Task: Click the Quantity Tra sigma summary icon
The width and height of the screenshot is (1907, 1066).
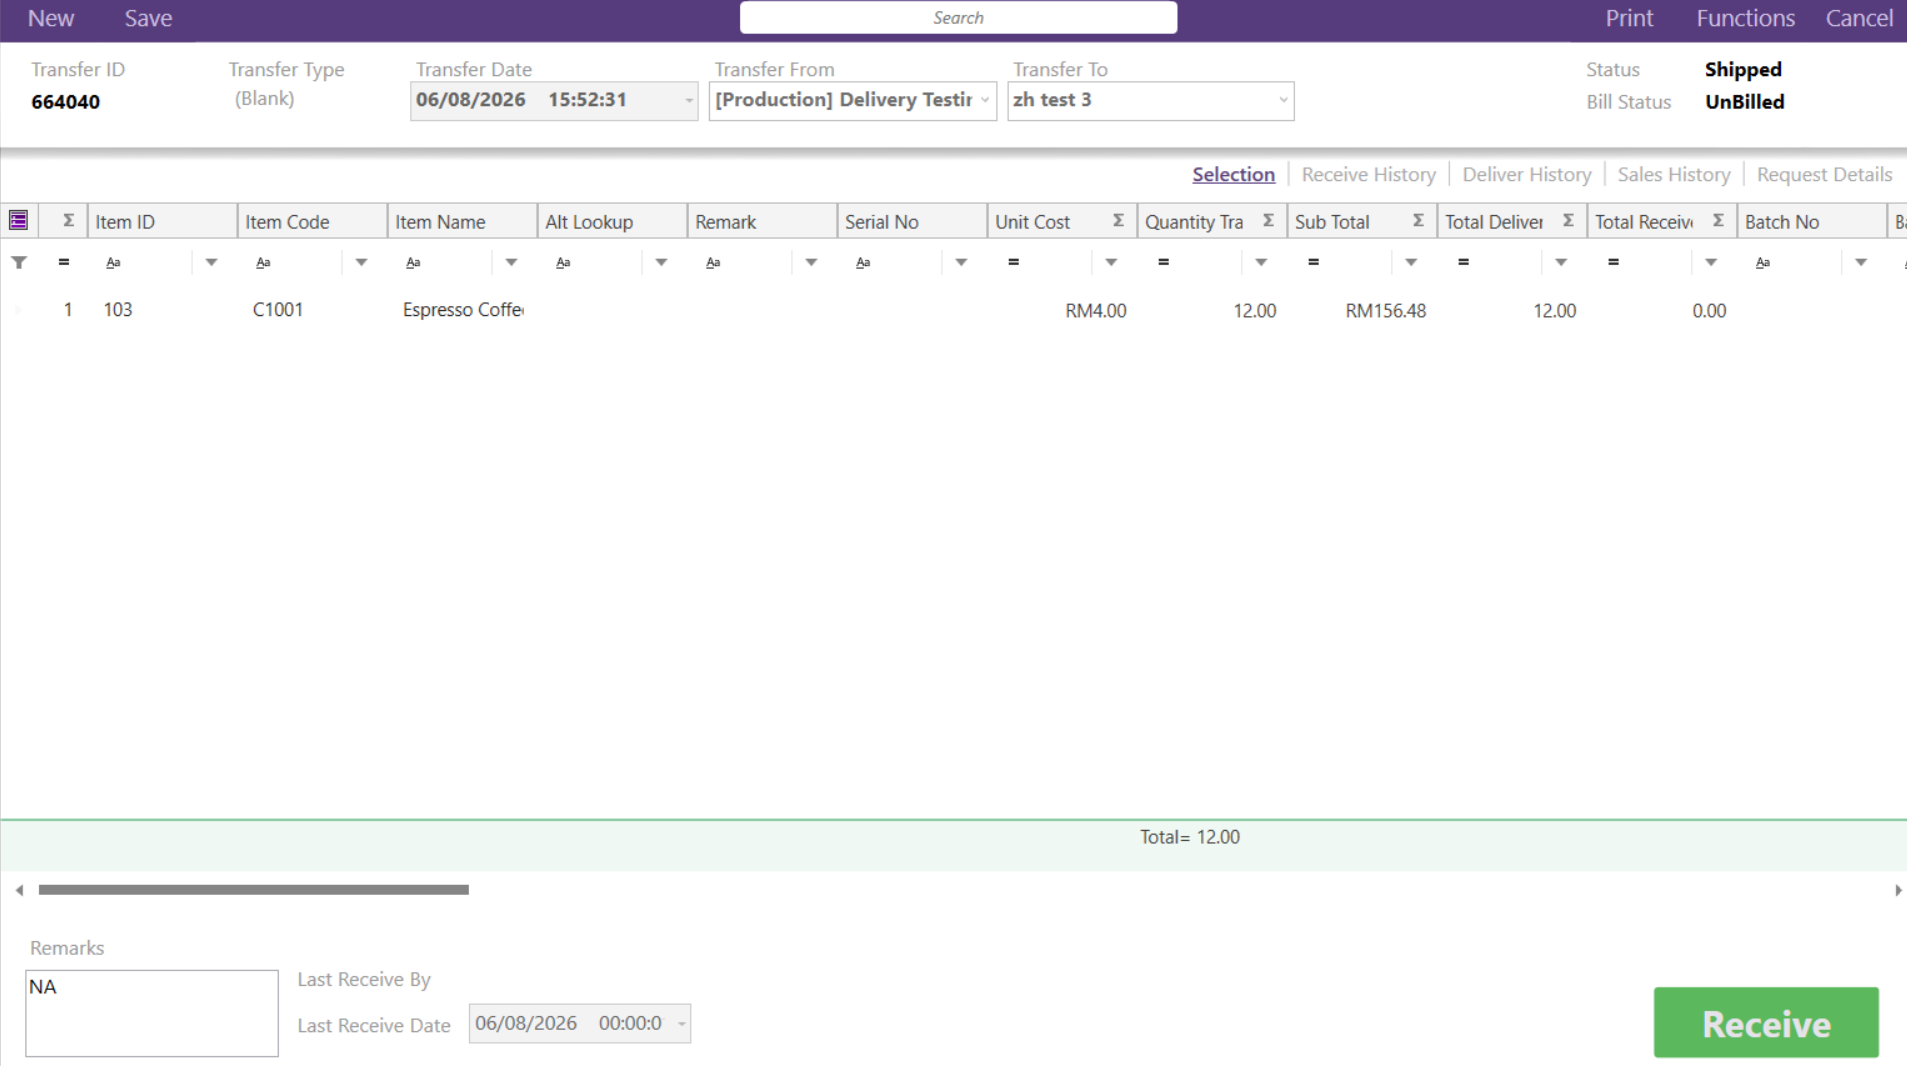Action: 1268,221
